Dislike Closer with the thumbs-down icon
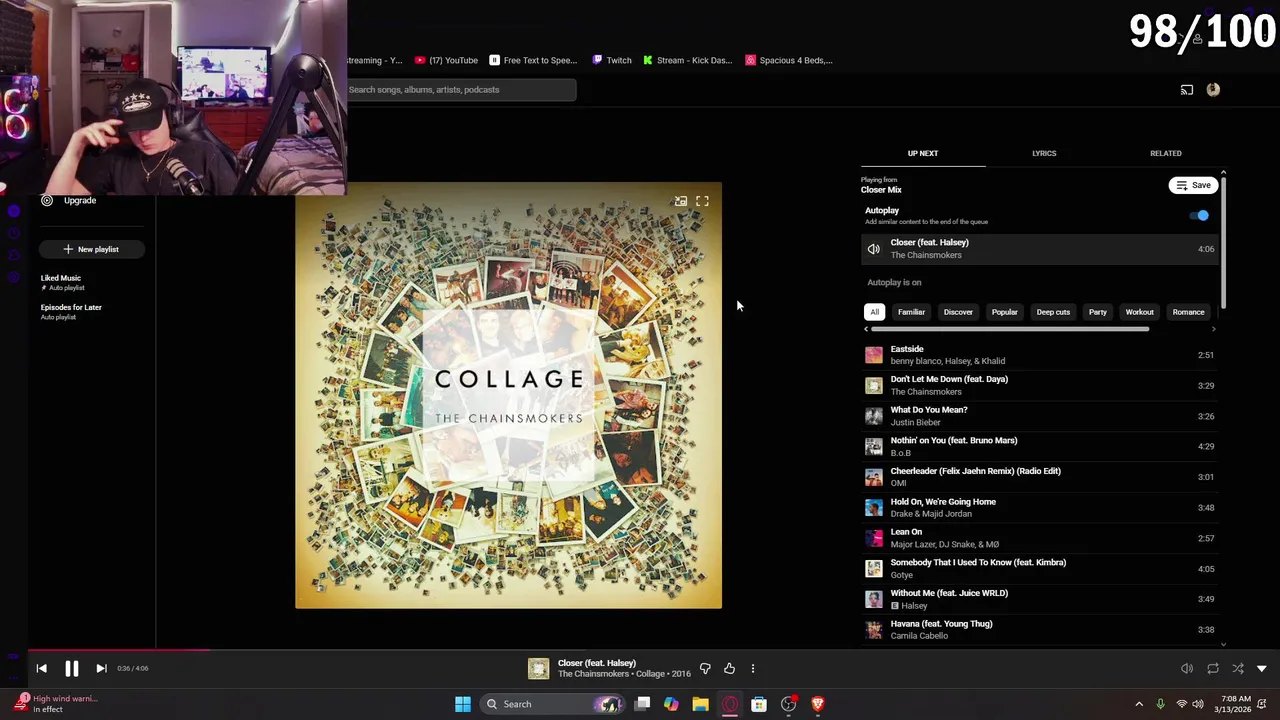The height and width of the screenshot is (720, 1280). [705, 668]
